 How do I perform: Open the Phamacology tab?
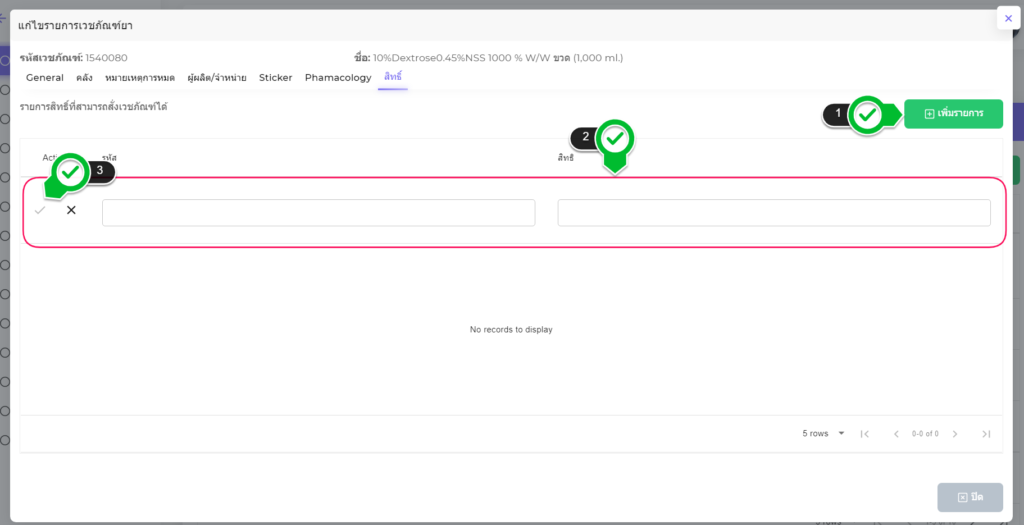338,78
